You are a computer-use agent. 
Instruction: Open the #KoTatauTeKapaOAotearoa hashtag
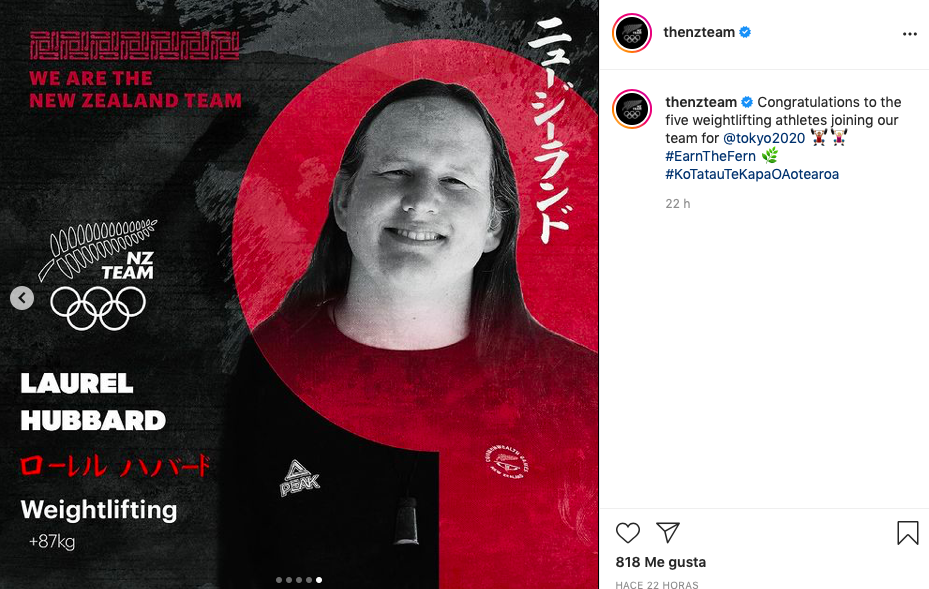click(752, 174)
